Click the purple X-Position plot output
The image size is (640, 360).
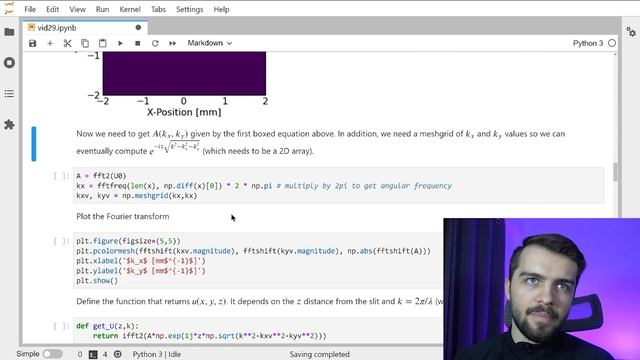point(184,73)
